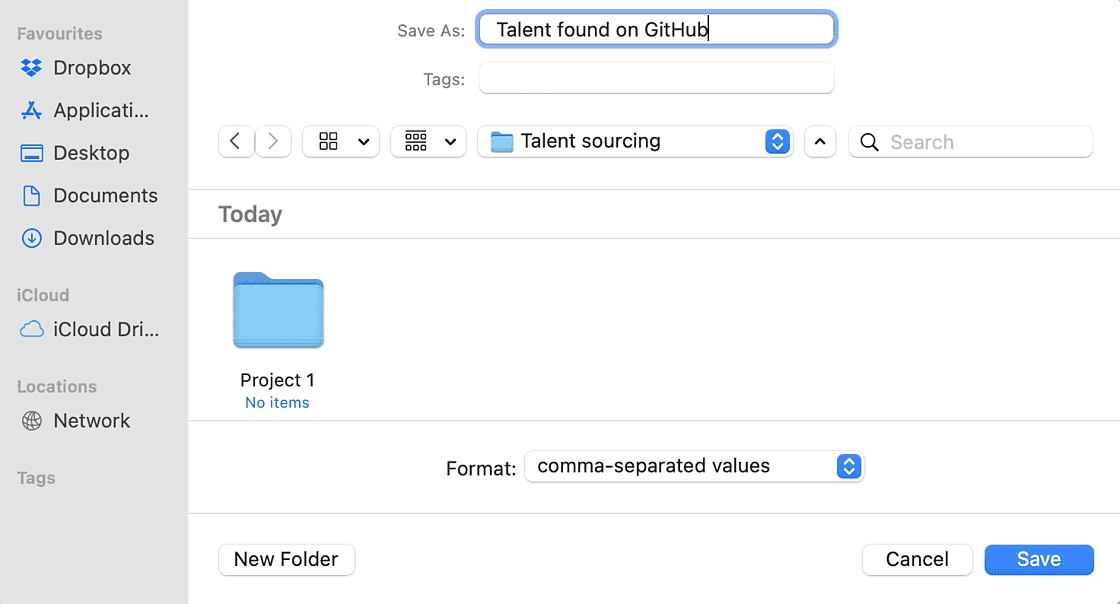Click the New Folder button

[286, 560]
